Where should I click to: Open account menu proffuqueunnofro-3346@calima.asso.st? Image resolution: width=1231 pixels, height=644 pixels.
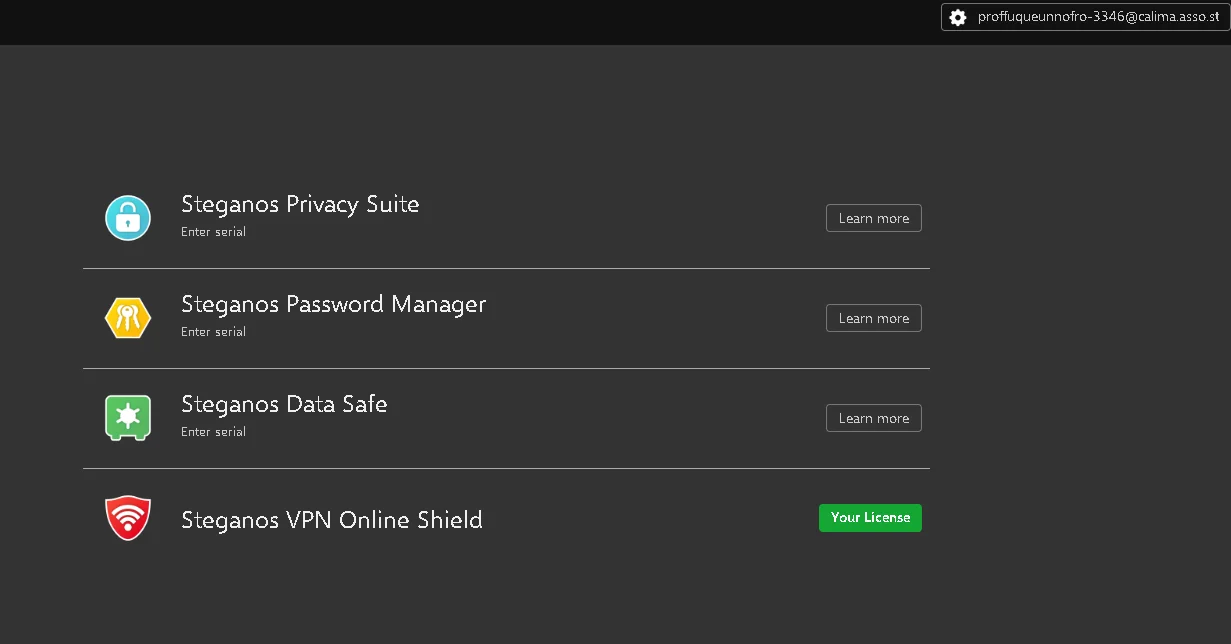(x=1085, y=17)
